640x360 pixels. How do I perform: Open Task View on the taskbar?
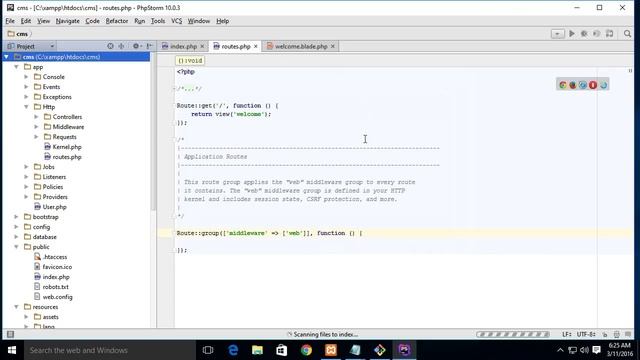(208, 350)
